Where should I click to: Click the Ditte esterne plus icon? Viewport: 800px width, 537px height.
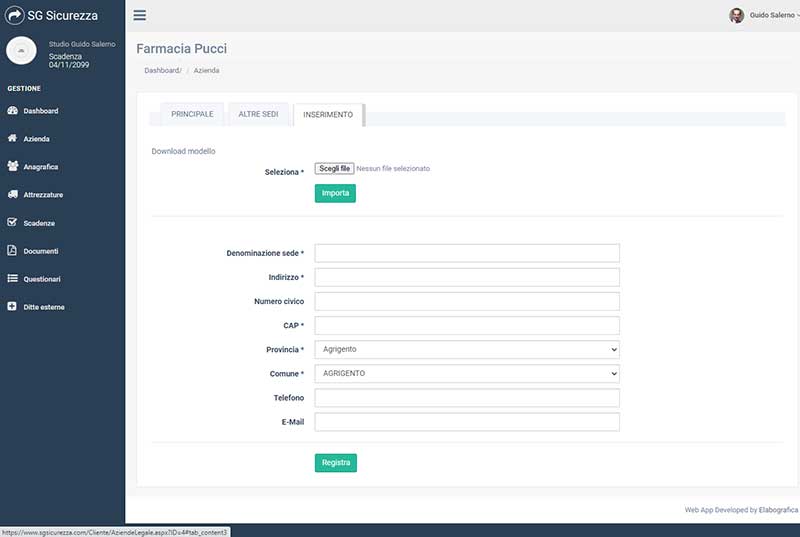click(12, 306)
